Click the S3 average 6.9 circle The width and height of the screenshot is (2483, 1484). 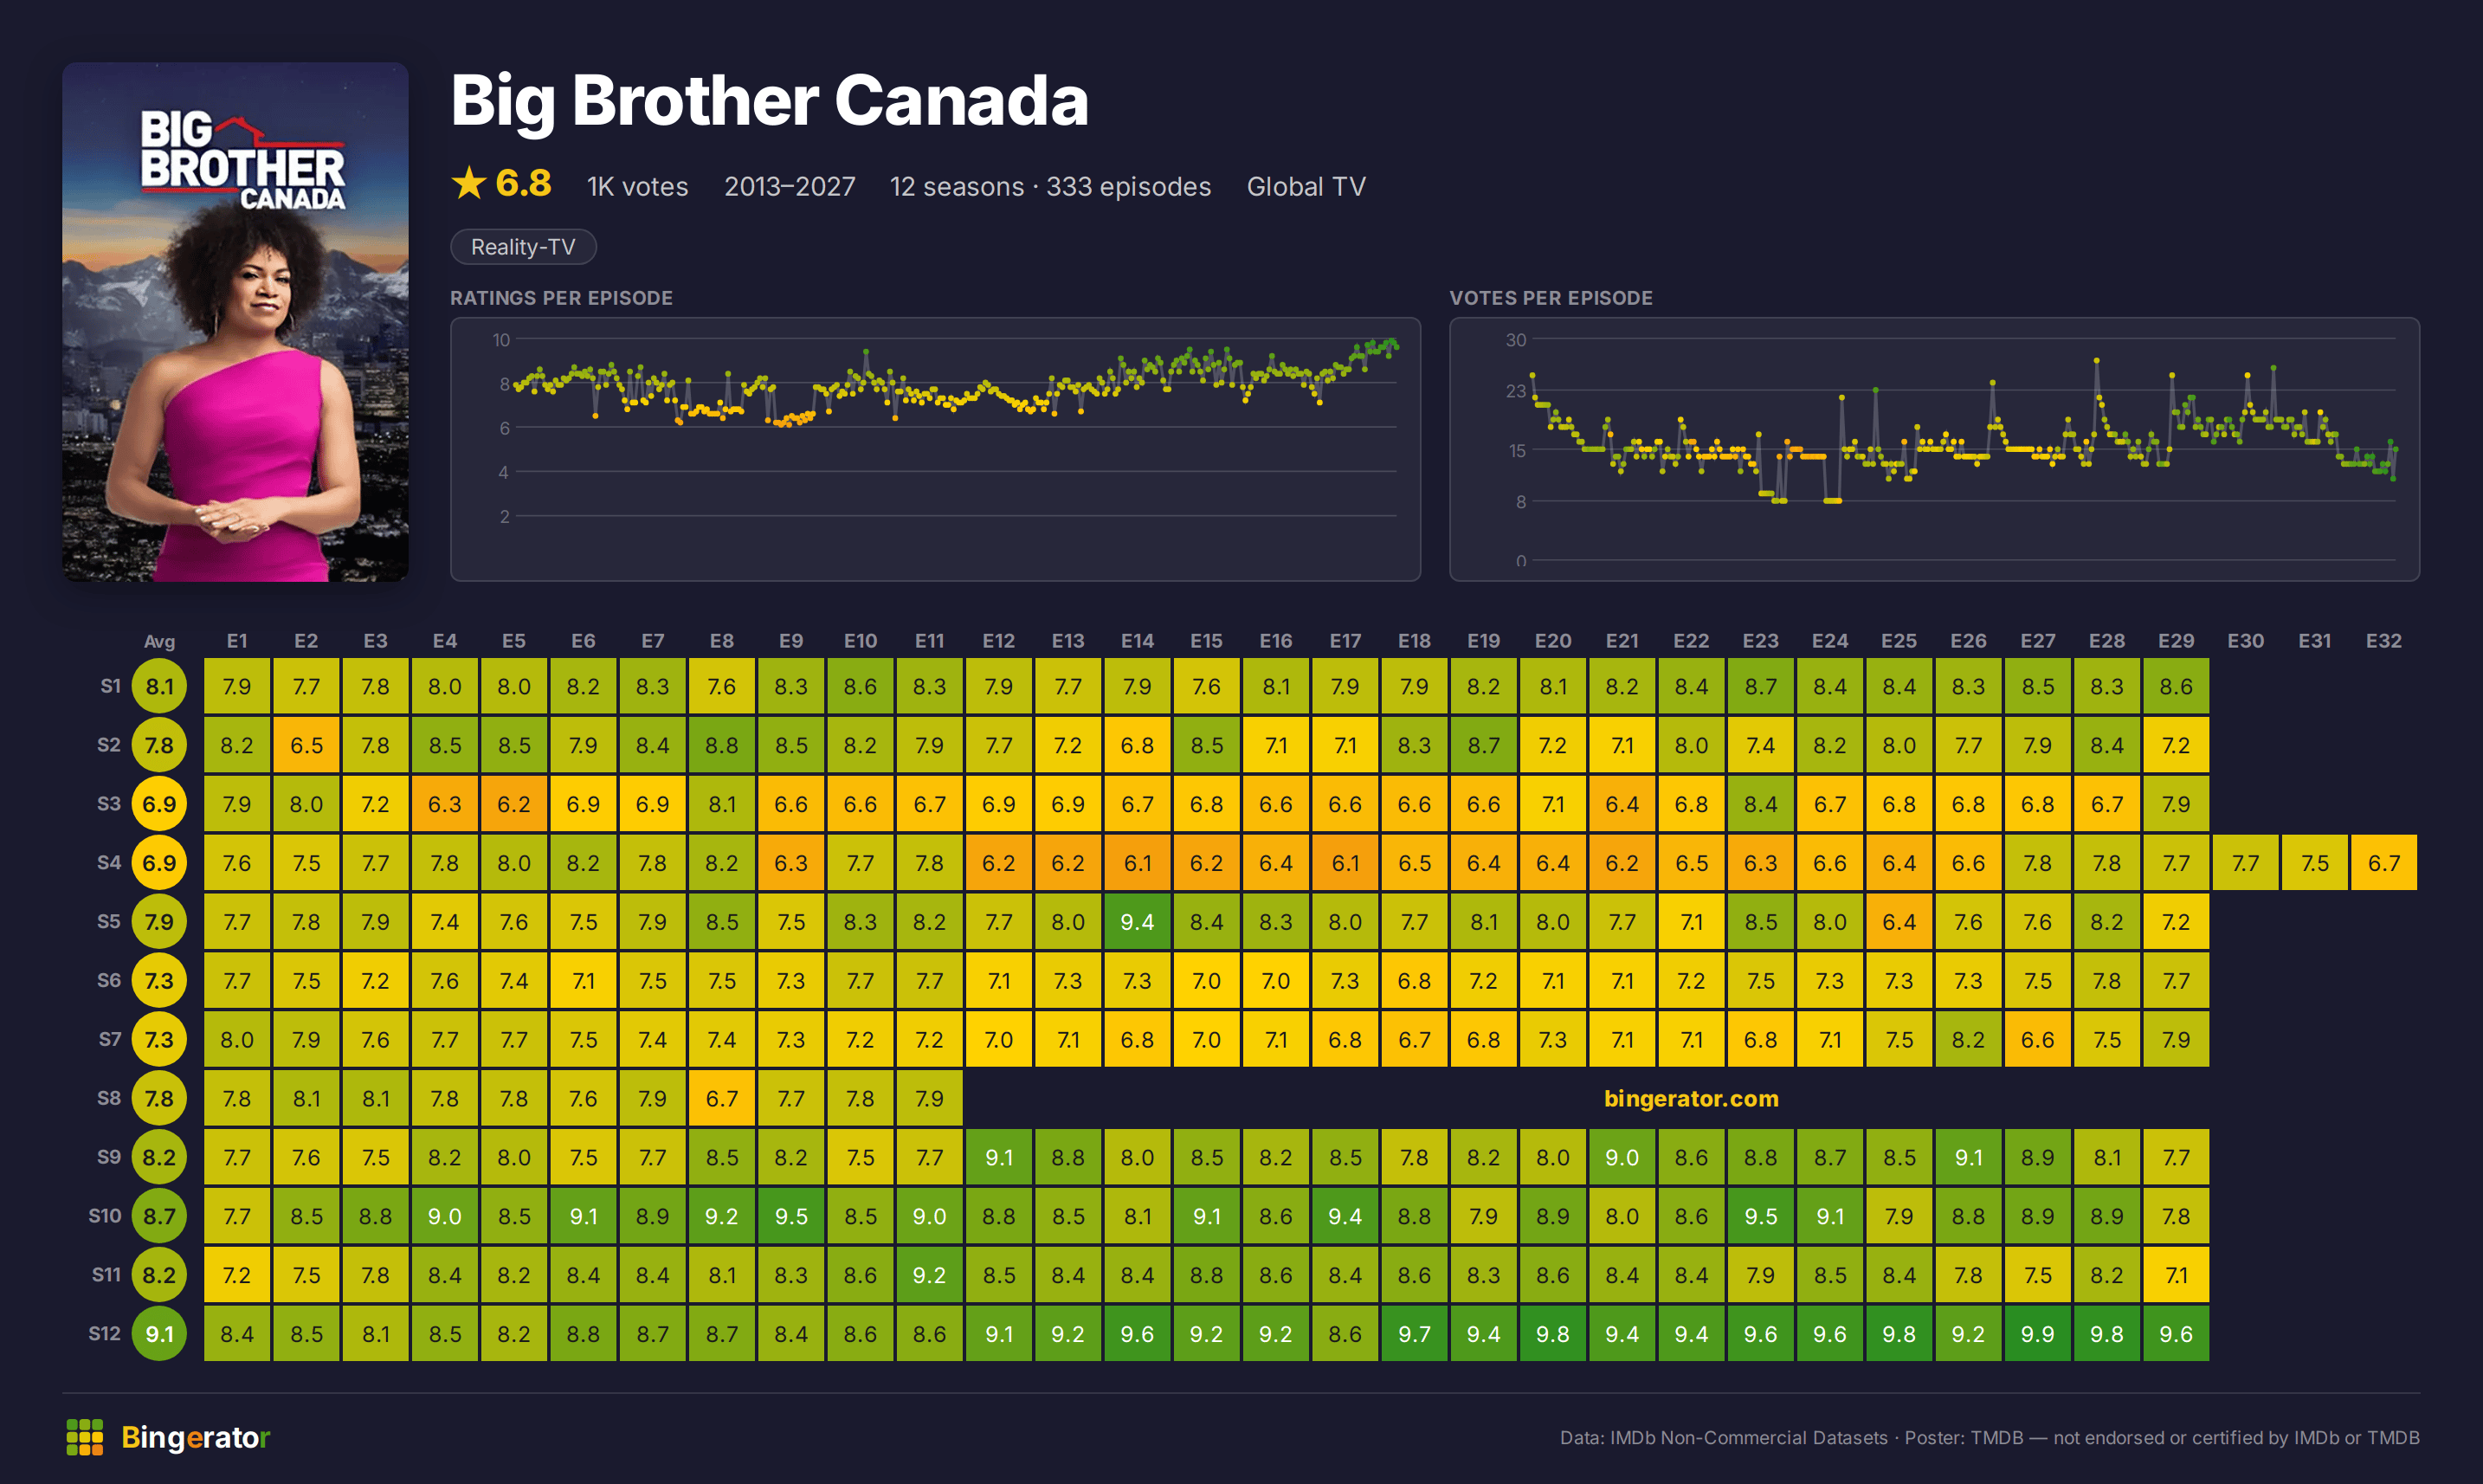159,804
